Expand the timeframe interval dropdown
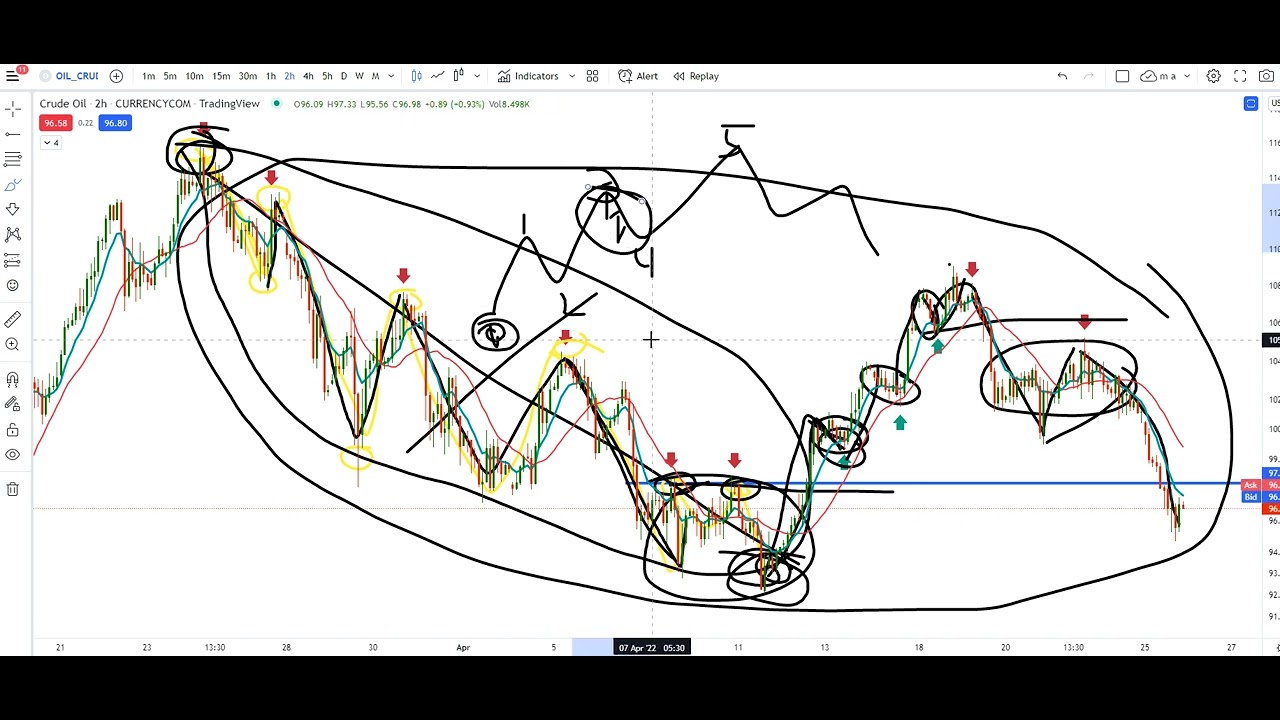 point(391,76)
